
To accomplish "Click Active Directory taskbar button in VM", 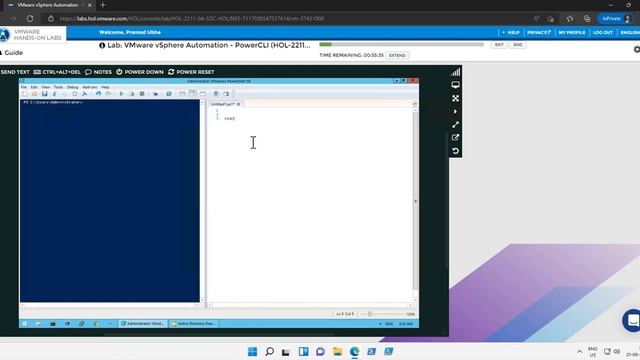I will [193, 324].
